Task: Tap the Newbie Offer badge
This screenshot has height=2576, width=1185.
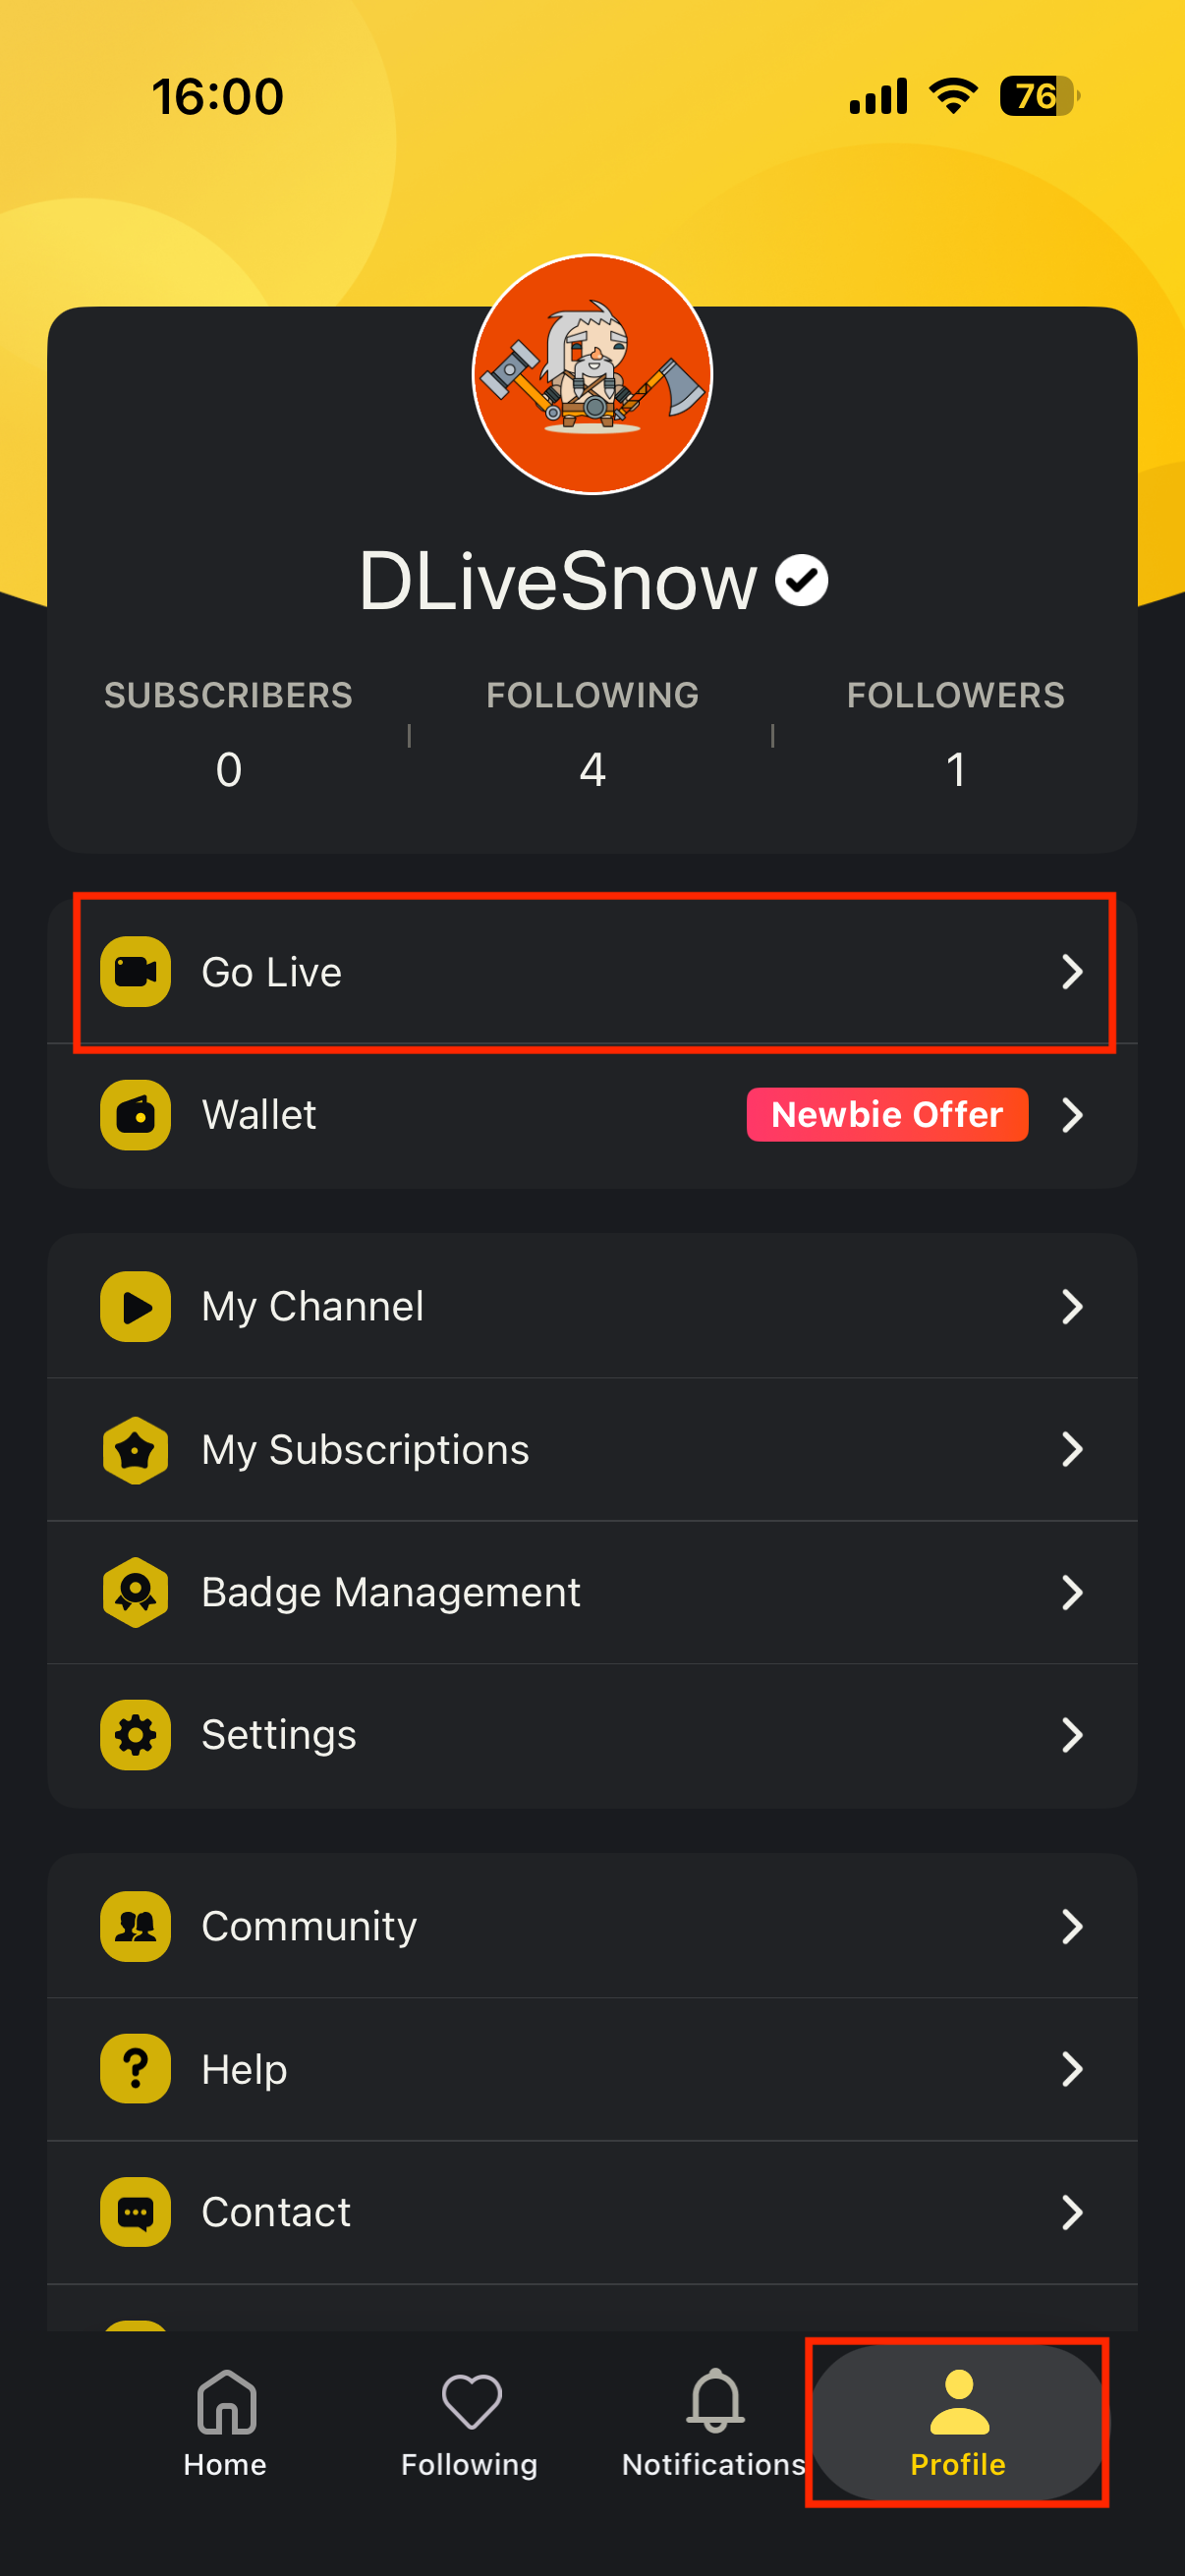Action: tap(887, 1114)
